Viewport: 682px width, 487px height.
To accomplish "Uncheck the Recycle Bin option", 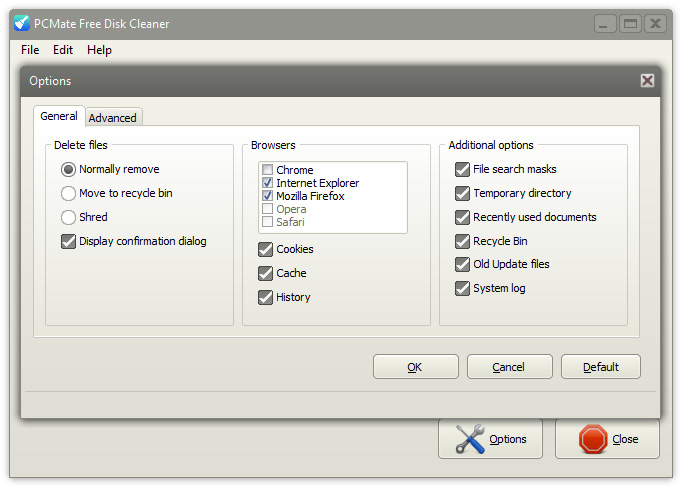I will coord(462,241).
